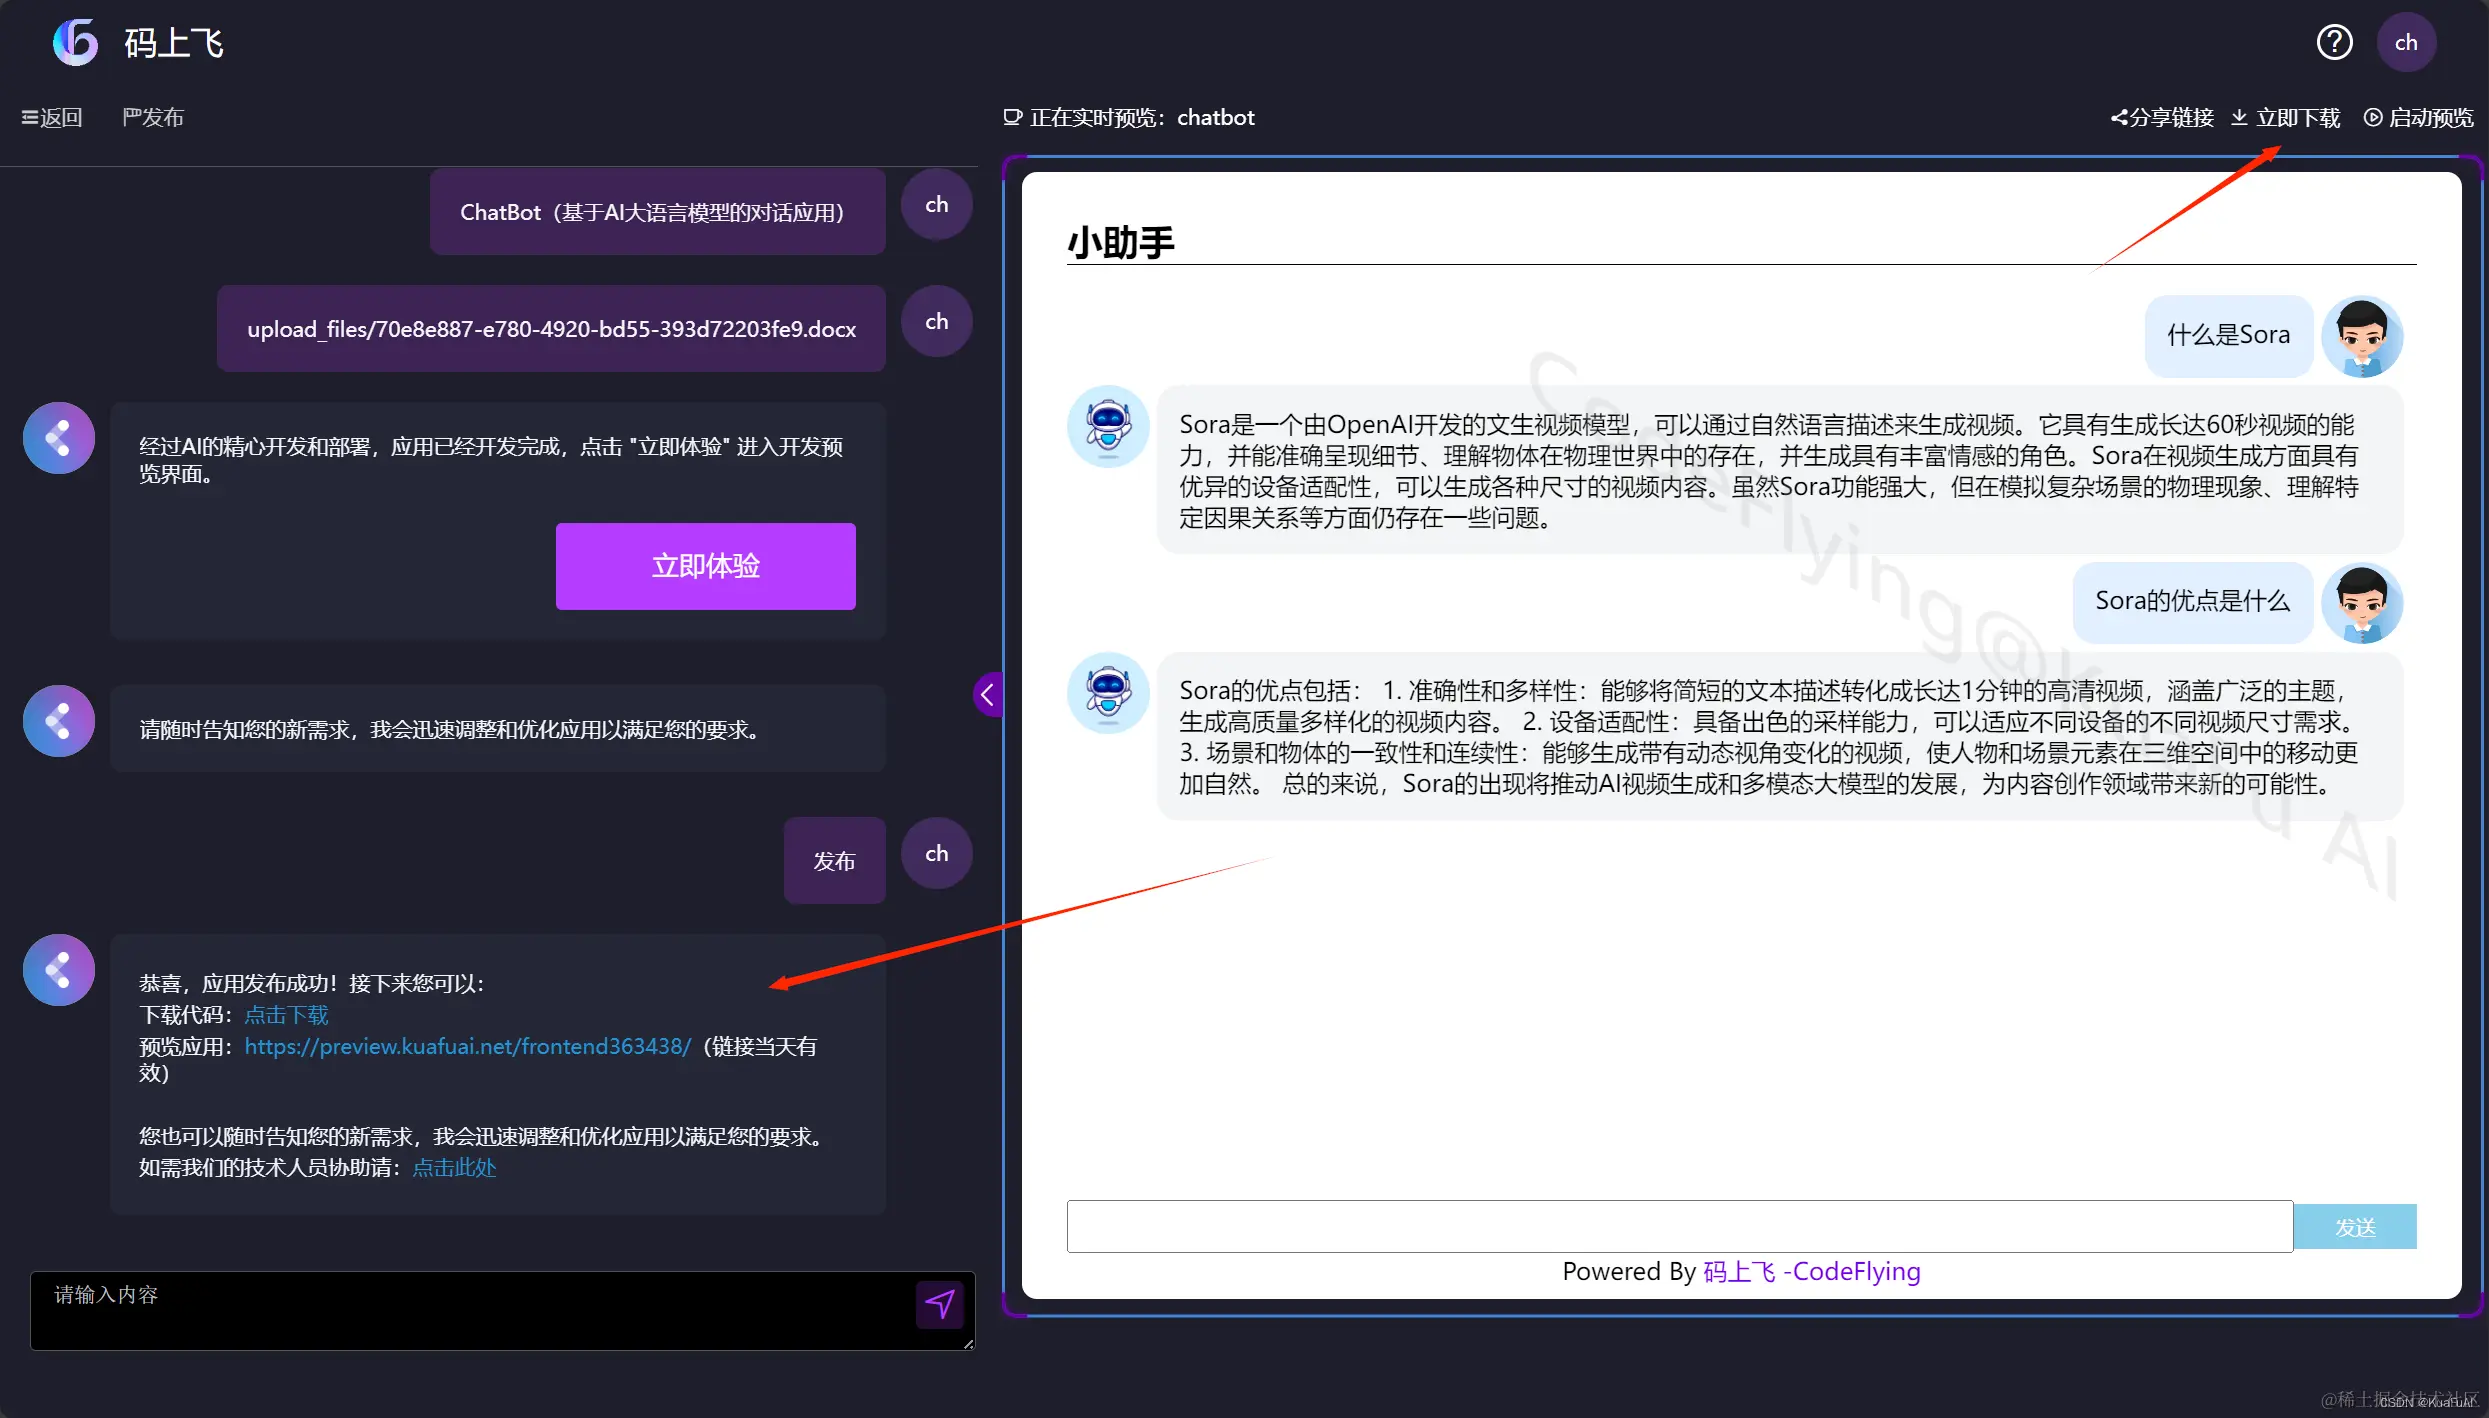Click 启动预览 to start preview

pos(2418,118)
